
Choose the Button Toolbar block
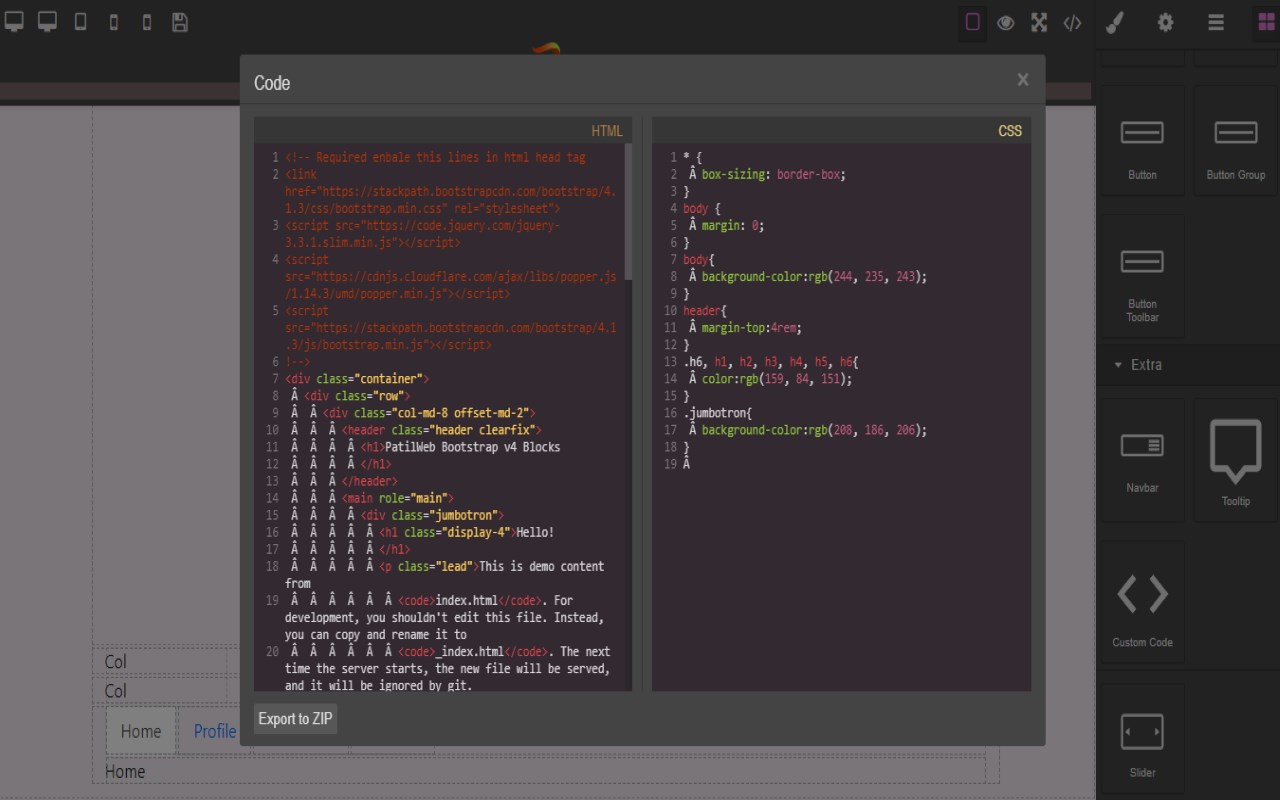click(1142, 275)
